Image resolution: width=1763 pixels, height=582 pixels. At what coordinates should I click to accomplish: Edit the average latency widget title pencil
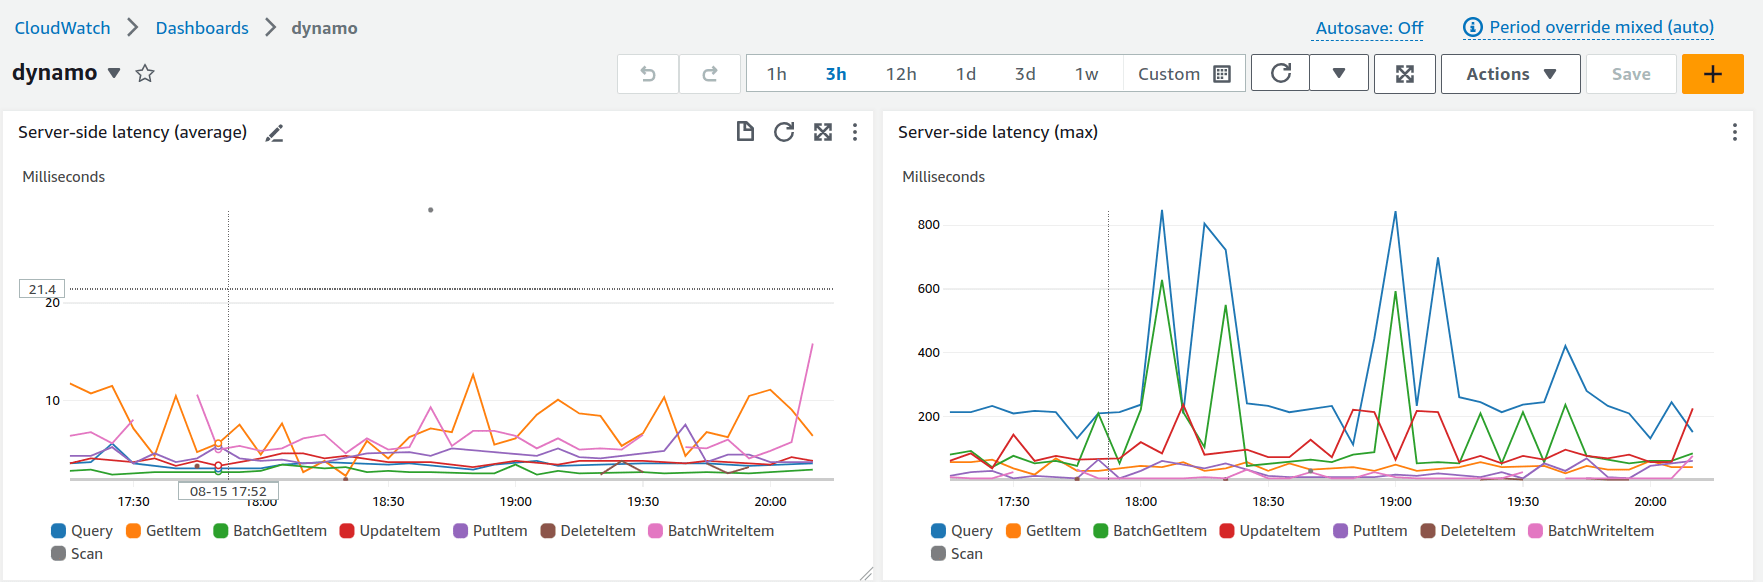[274, 133]
